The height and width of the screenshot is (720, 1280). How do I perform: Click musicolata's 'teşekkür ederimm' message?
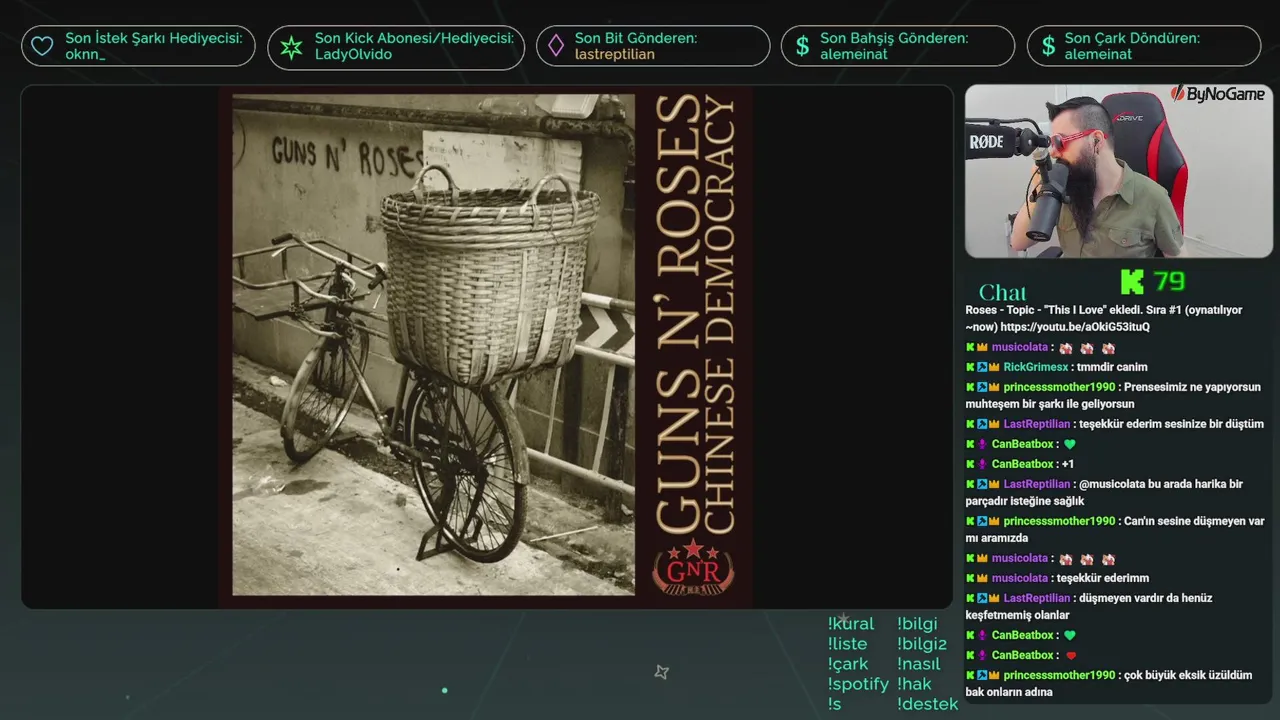tap(1104, 578)
